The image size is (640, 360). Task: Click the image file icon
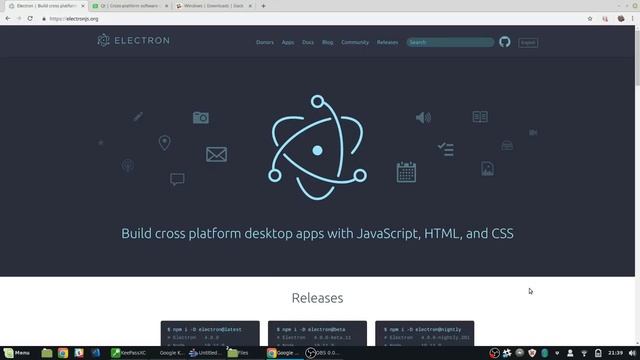487,169
